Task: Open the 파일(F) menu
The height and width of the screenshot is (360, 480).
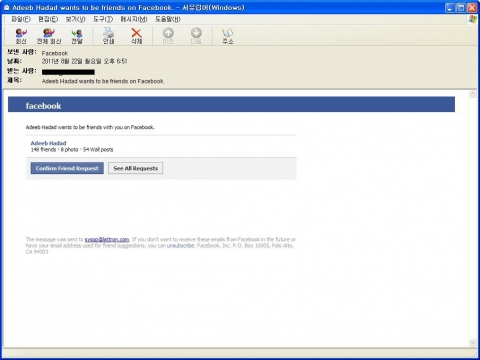Action: (21, 19)
